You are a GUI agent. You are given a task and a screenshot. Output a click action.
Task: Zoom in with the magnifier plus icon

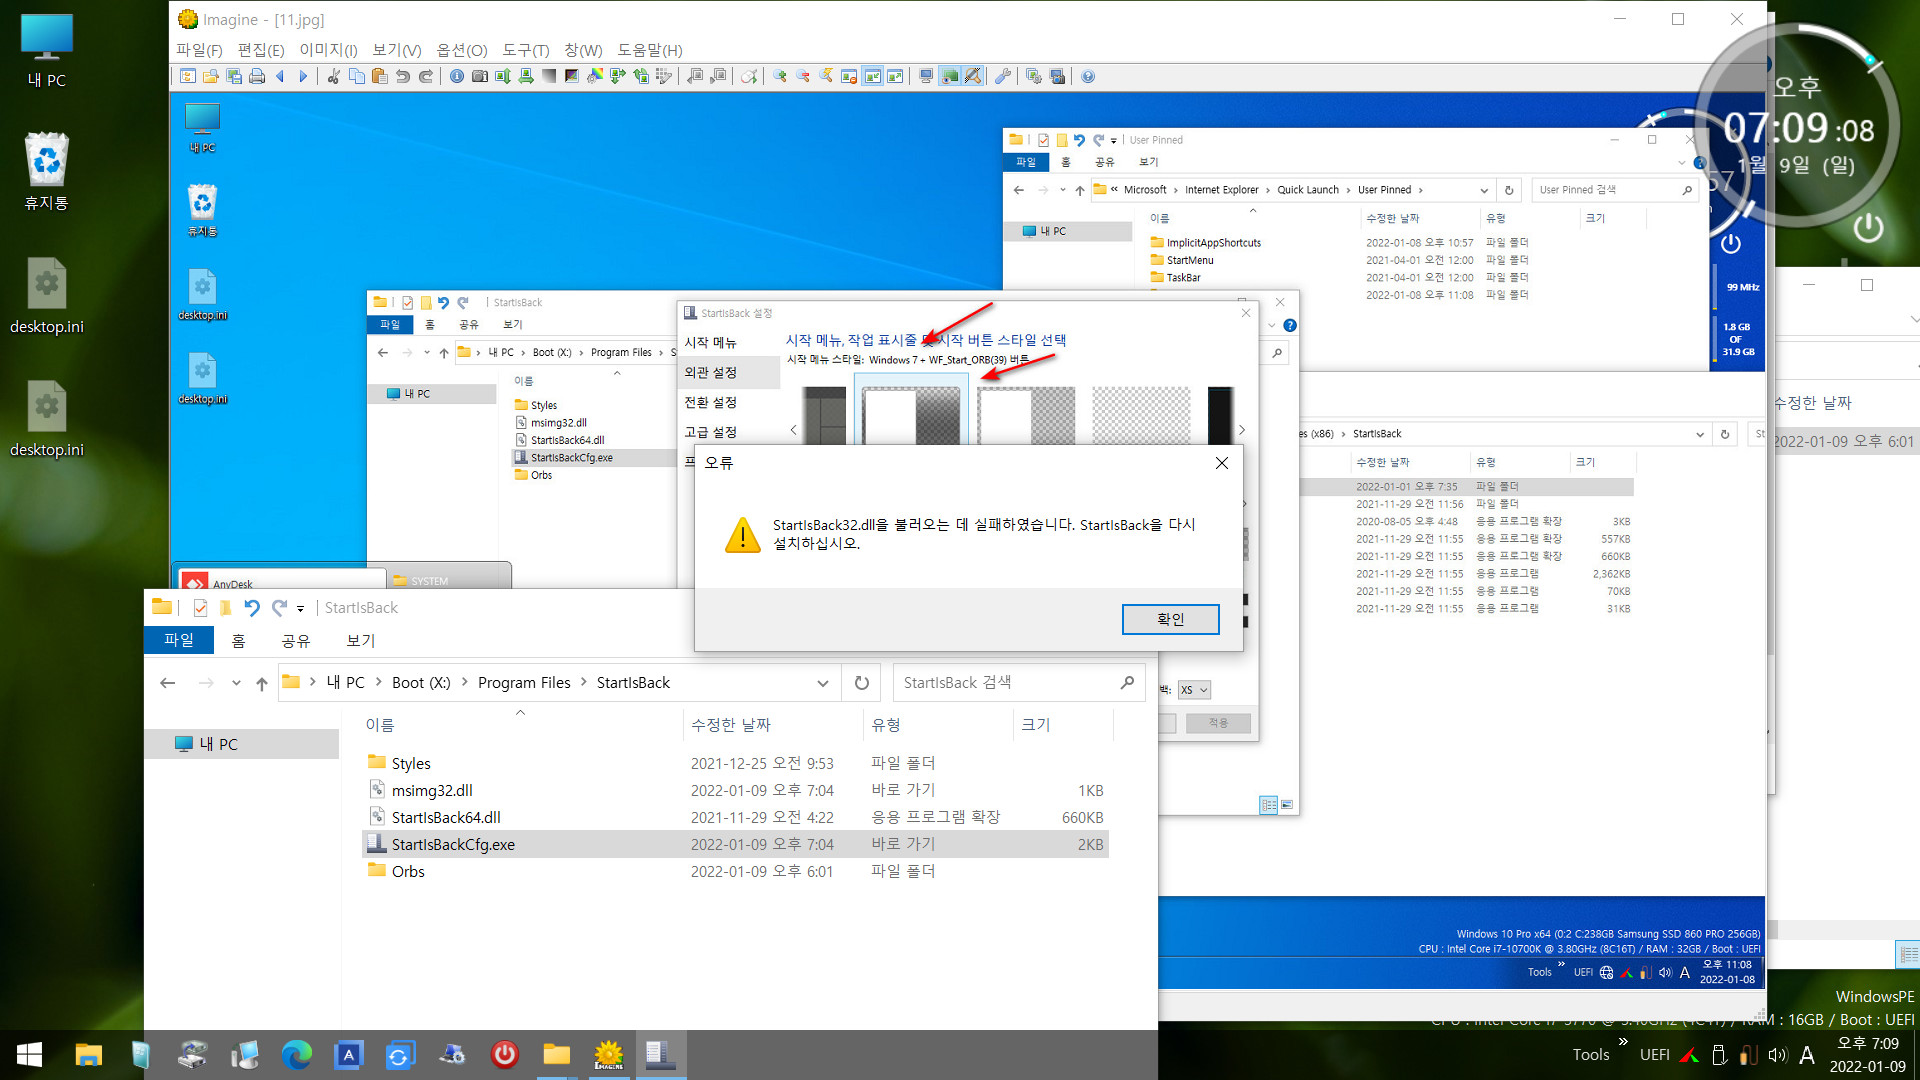tap(780, 76)
